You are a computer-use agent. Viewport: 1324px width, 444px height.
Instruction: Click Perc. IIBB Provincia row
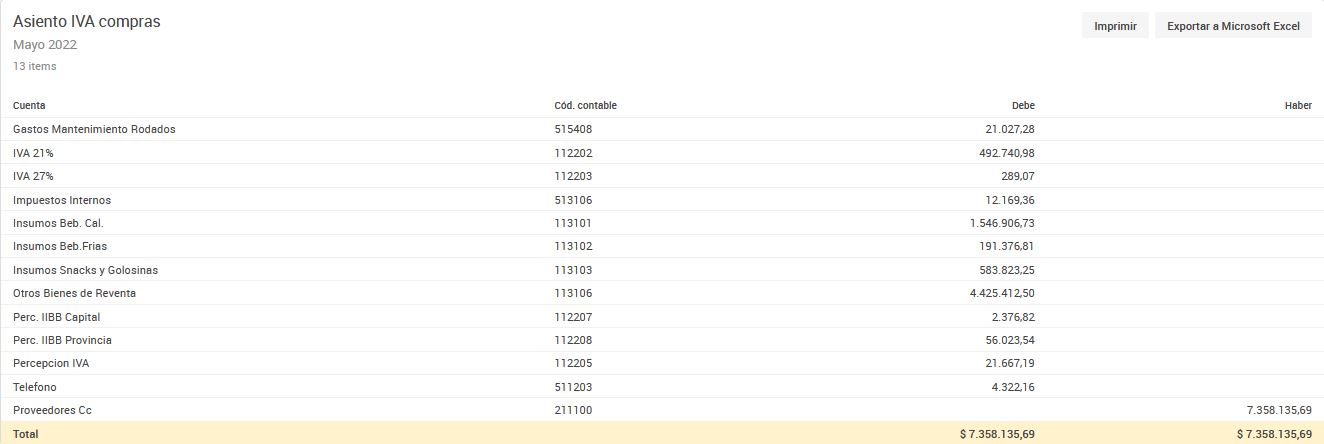[x=662, y=340]
